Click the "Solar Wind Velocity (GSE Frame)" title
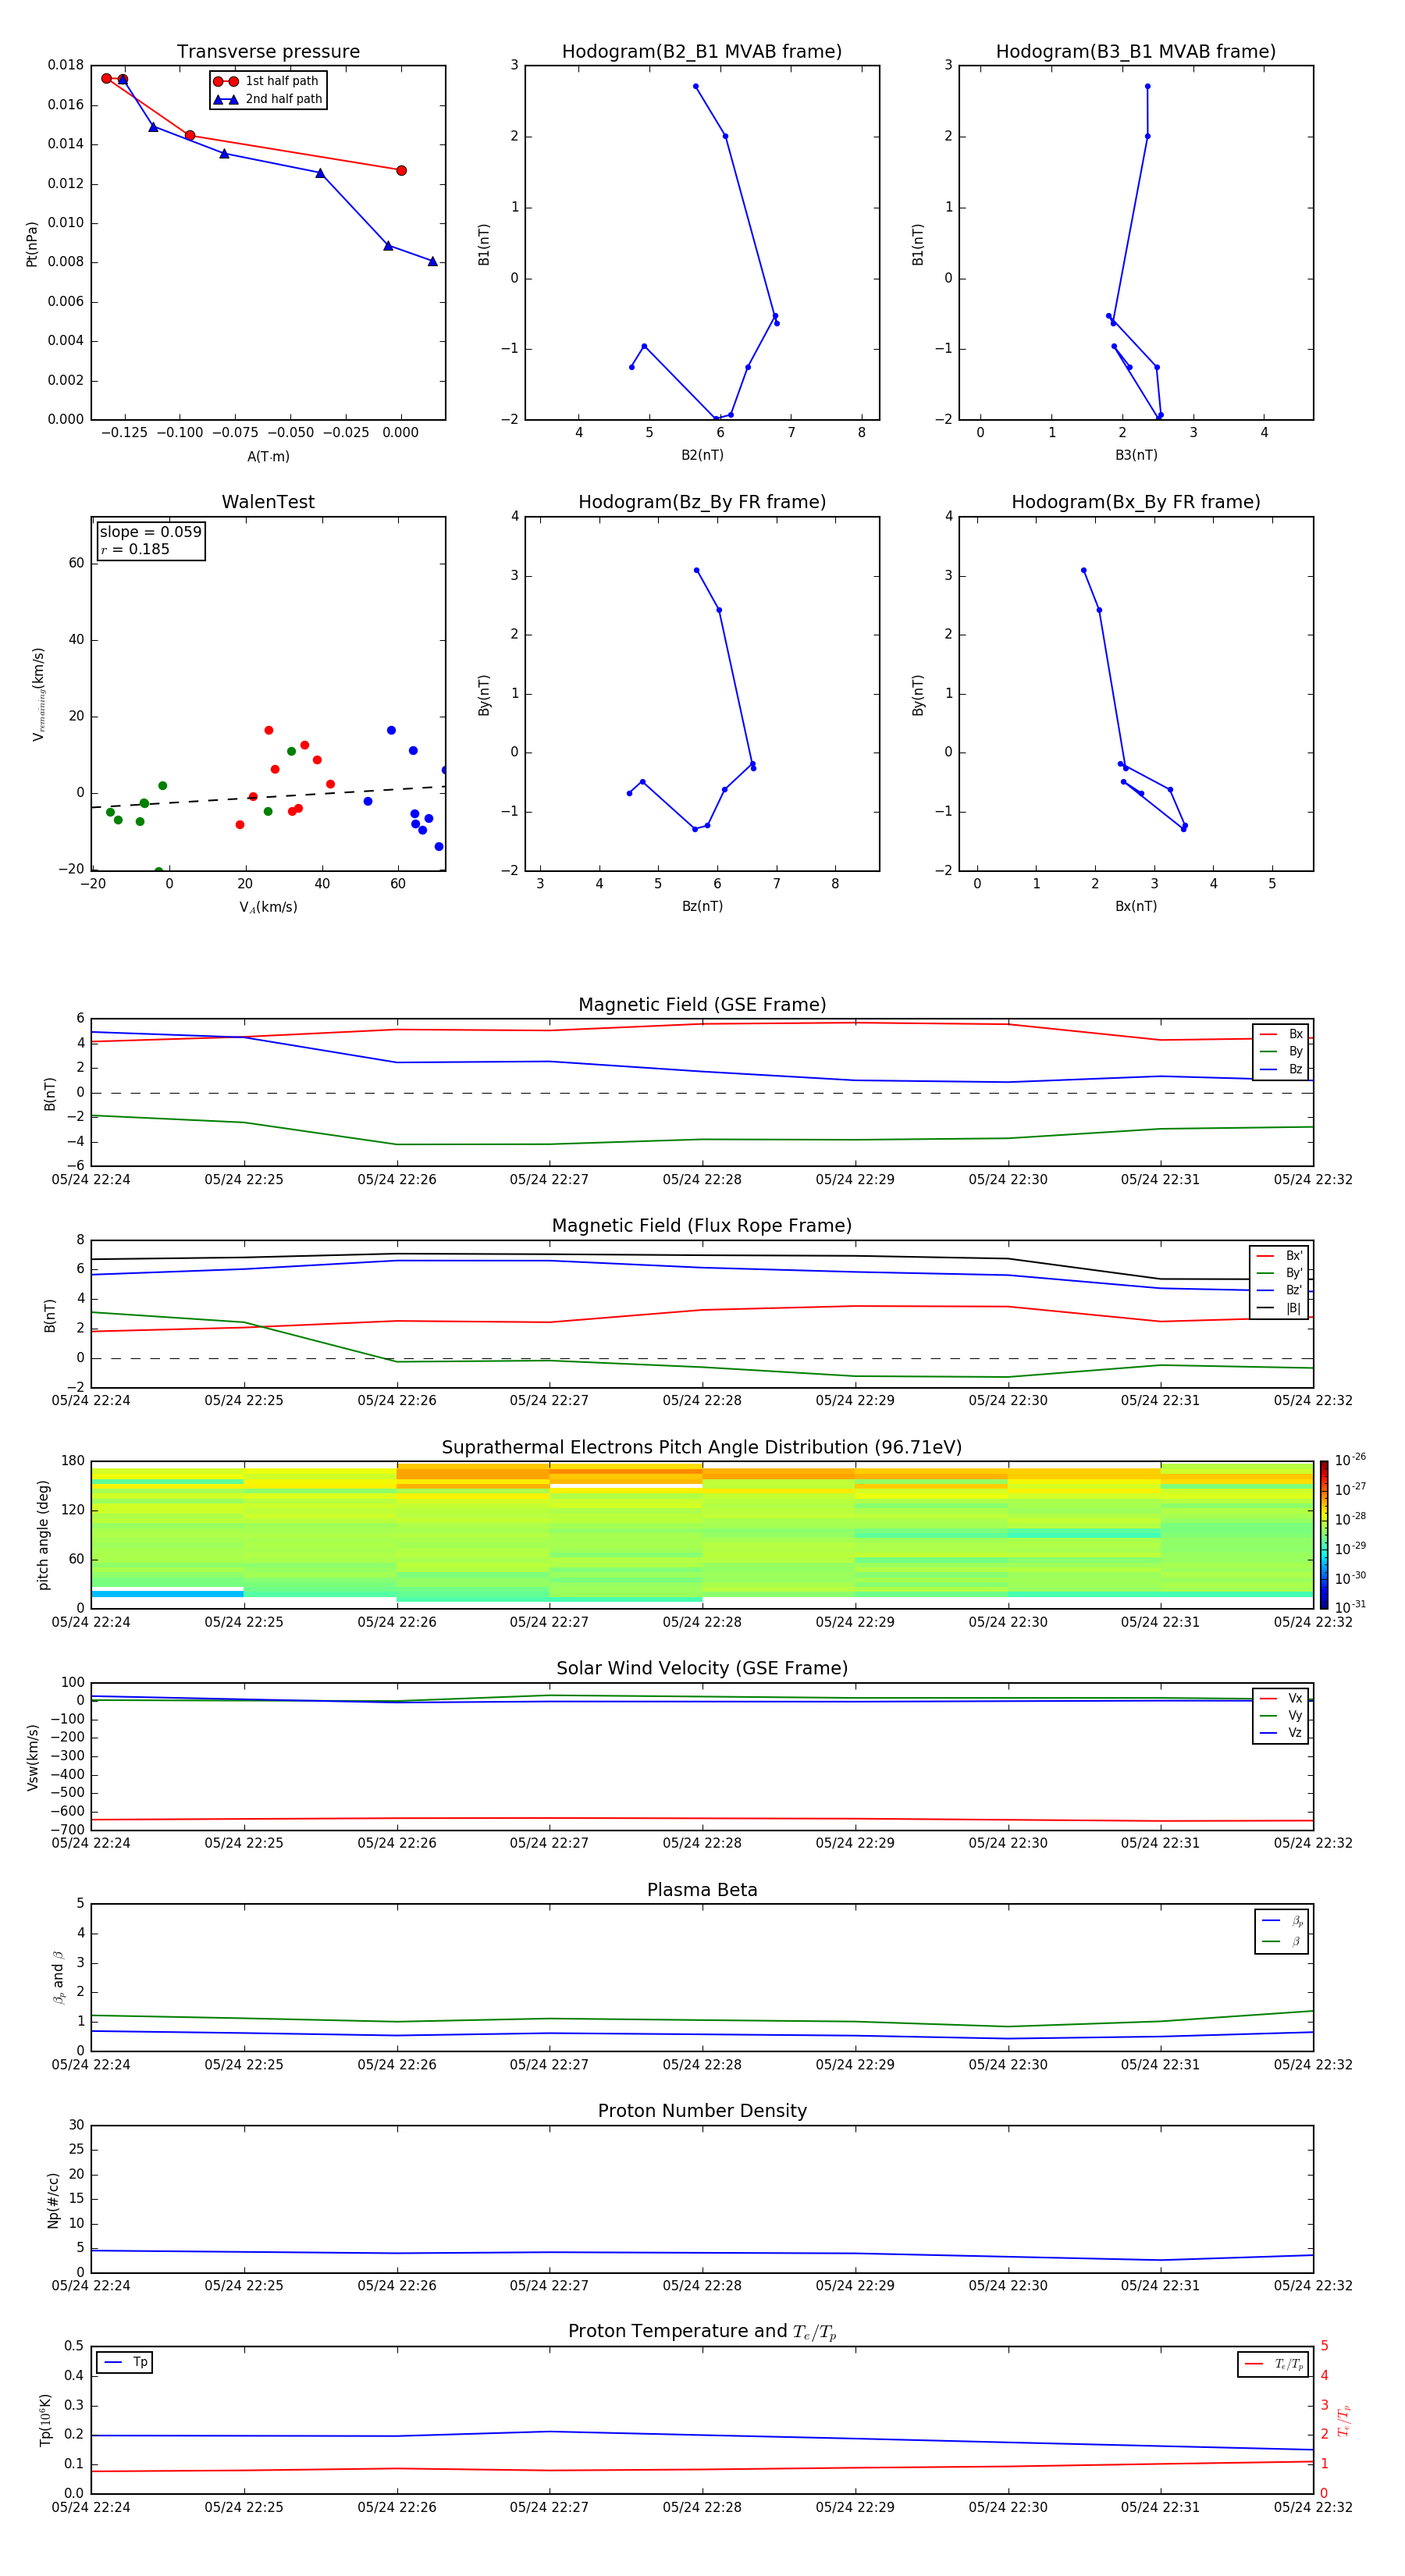Viewport: 1405px width, 2576px height. pyautogui.click(x=702, y=1669)
